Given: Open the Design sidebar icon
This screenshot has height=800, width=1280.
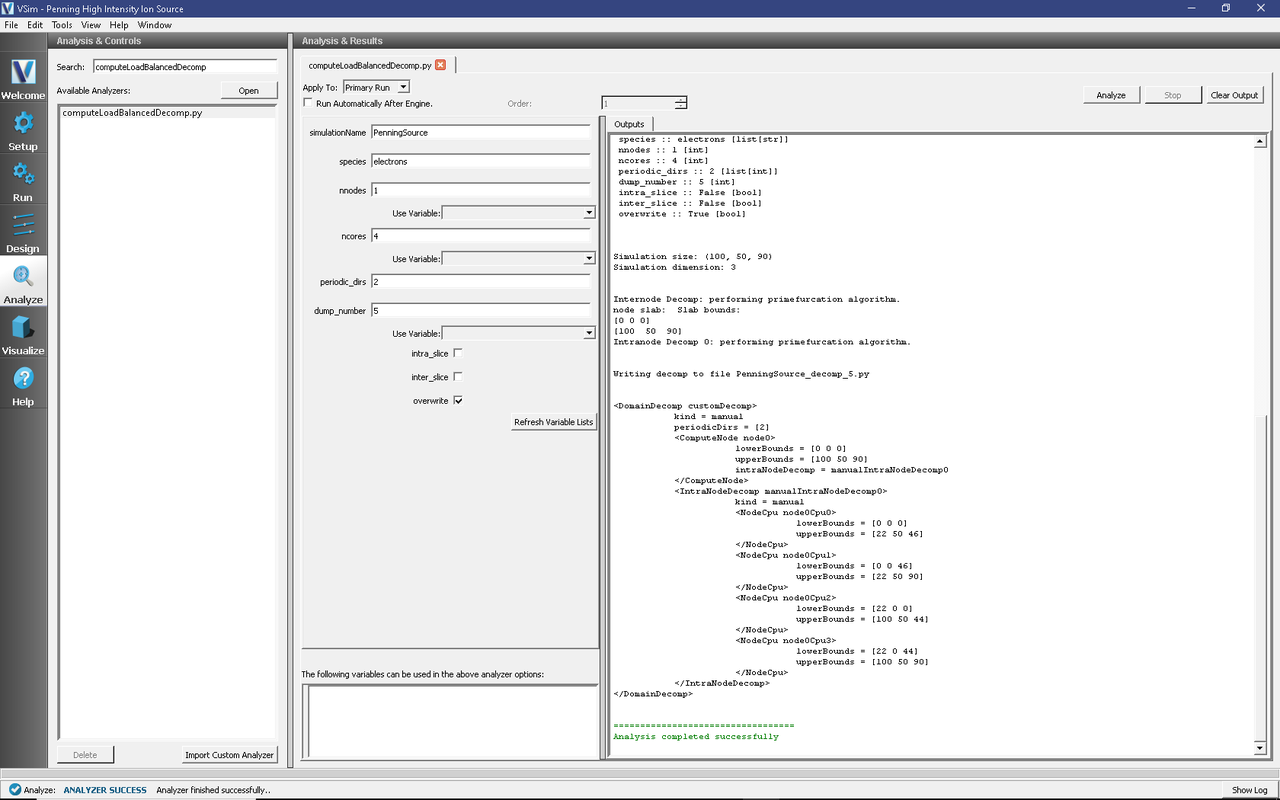Looking at the screenshot, I should [x=23, y=232].
